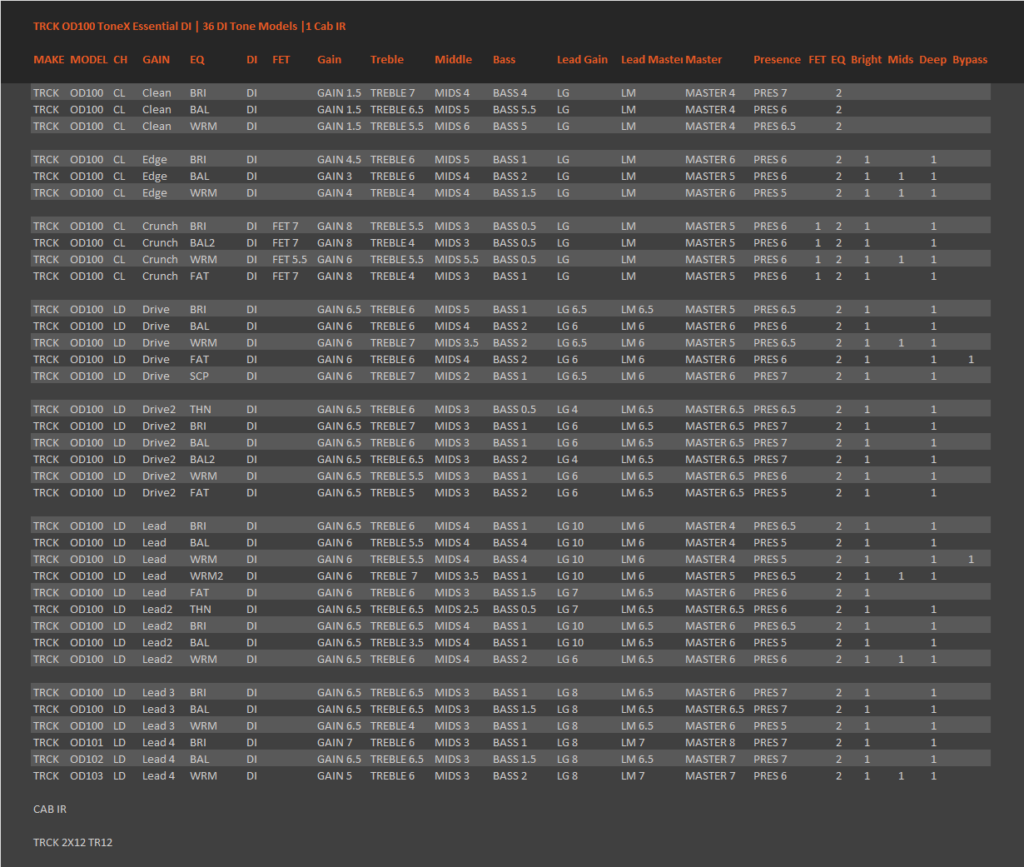Image resolution: width=1024 pixels, height=867 pixels.
Task: Click the 'MIDS 2.5' cell
Action: tap(456, 609)
